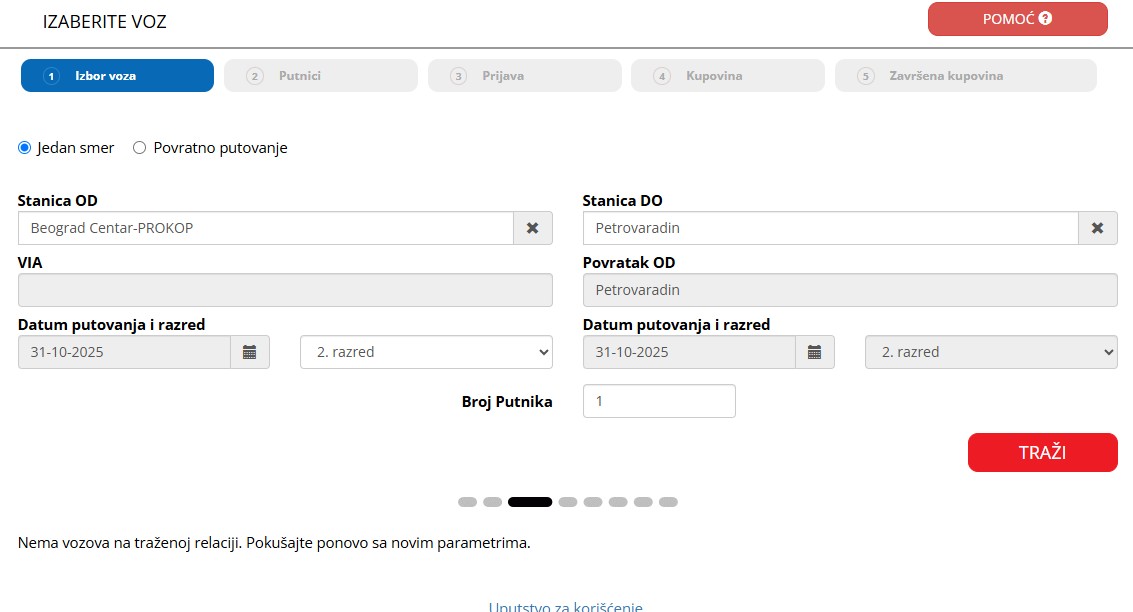Expand the departure class 2. razred dropdown
1133x612 pixels.
click(x=426, y=352)
